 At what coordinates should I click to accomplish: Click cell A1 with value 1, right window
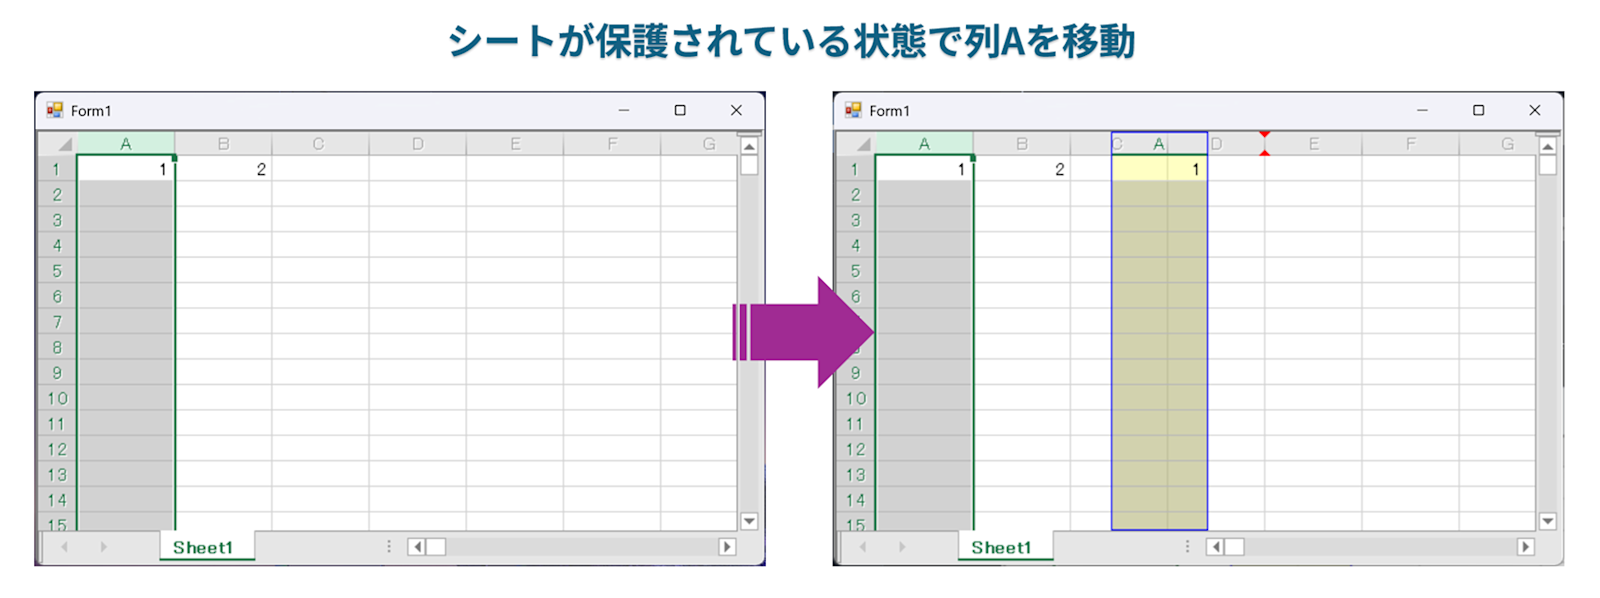(x=924, y=169)
